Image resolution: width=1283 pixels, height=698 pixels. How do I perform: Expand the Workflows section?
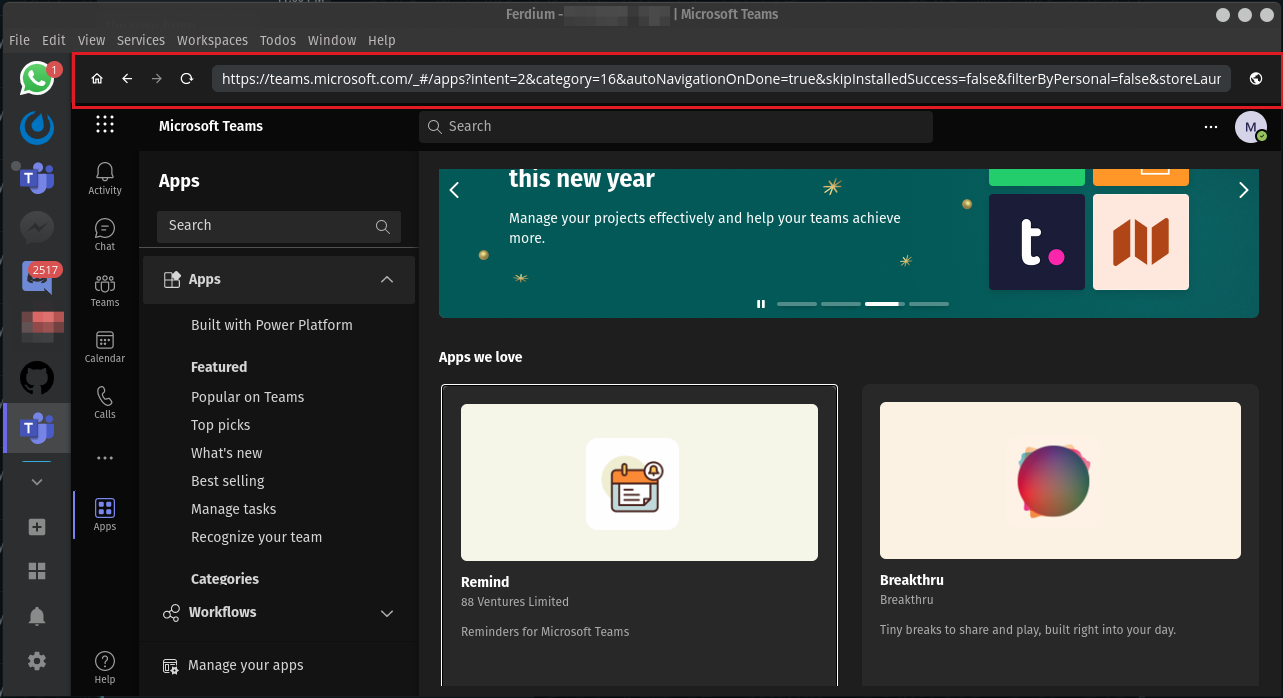387,613
